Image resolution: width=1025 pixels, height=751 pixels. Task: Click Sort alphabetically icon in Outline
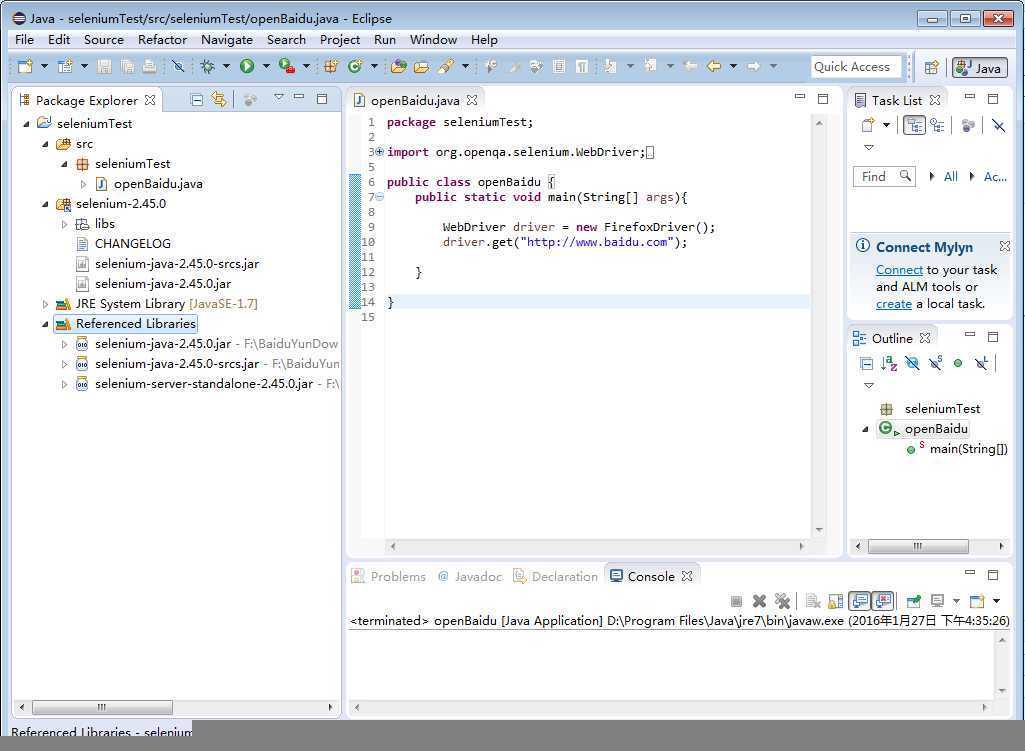pos(889,363)
